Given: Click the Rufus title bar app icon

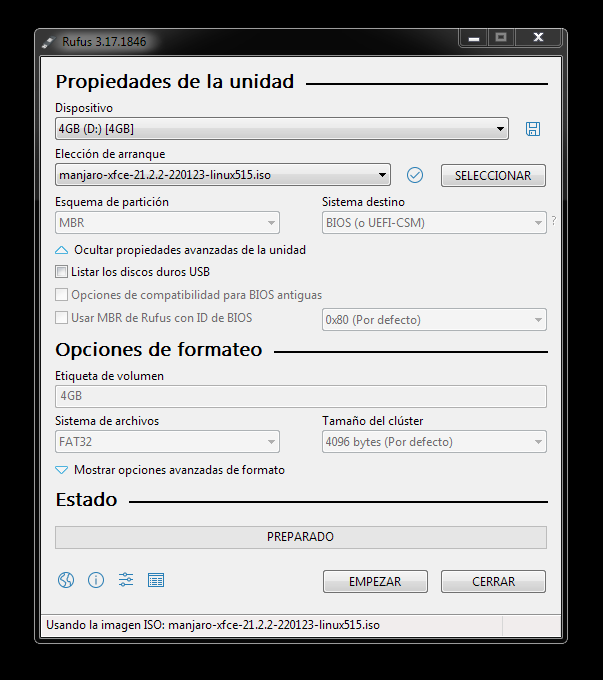Looking at the screenshot, I should click(48, 42).
